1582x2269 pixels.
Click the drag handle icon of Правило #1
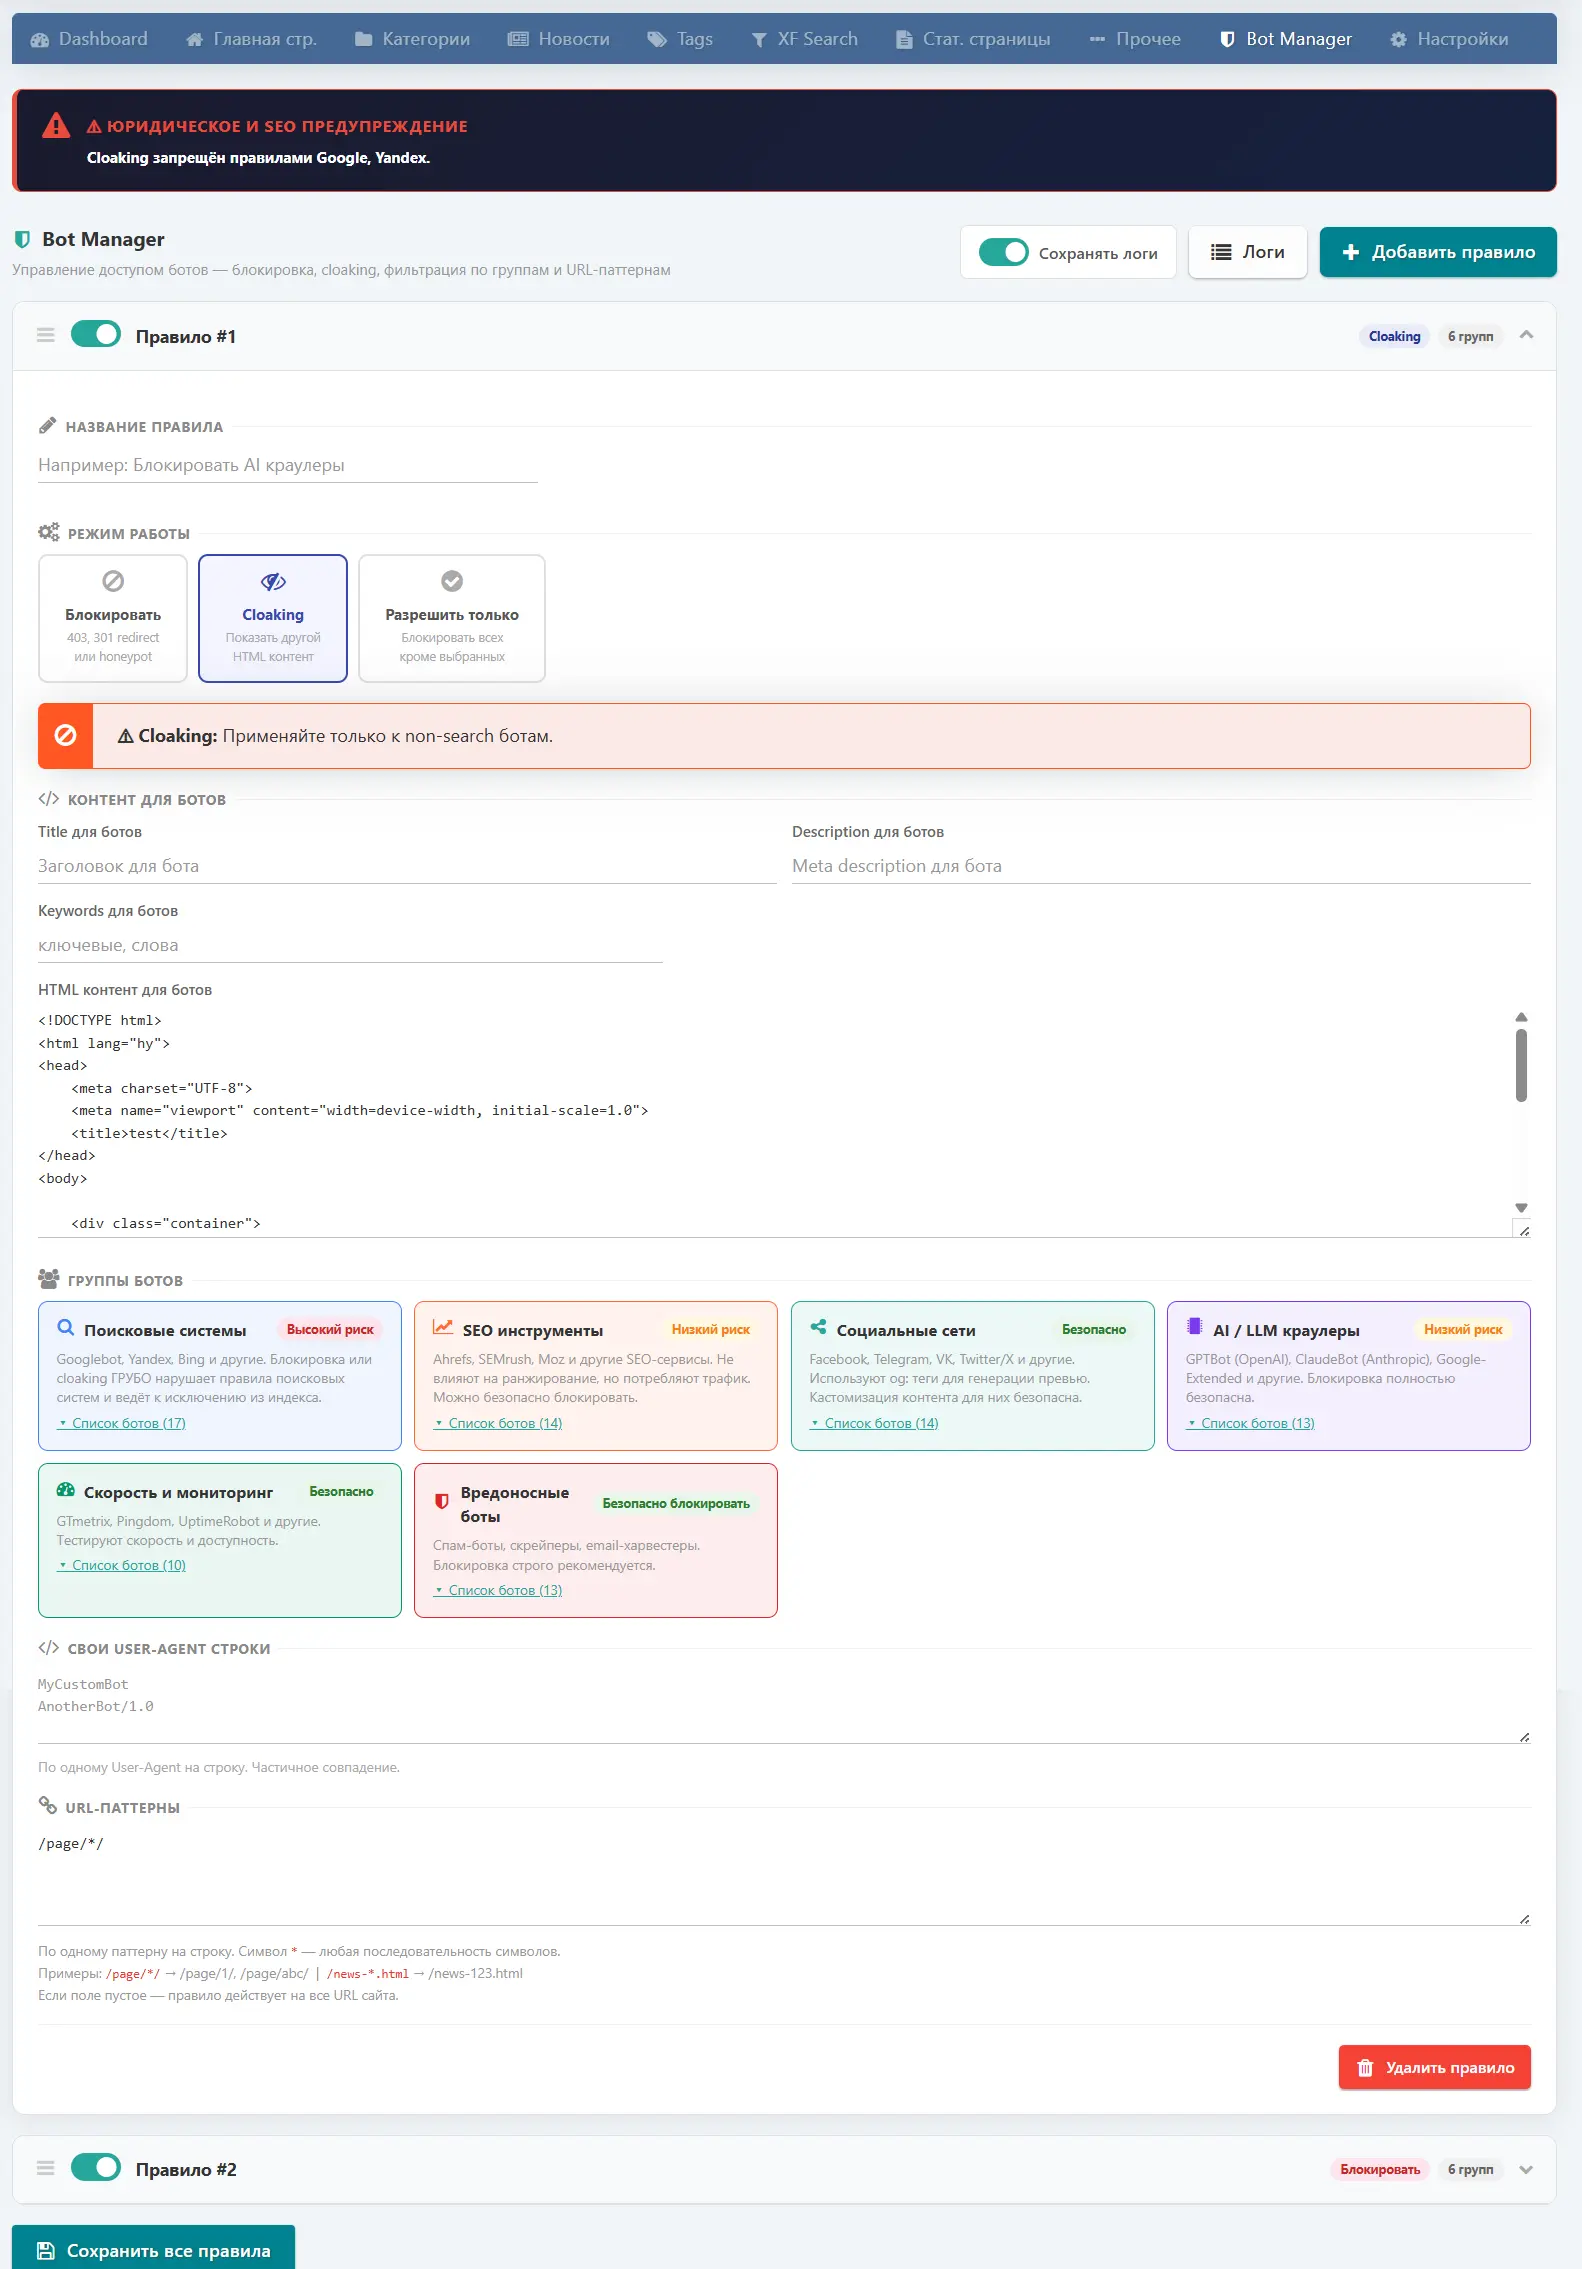45,336
